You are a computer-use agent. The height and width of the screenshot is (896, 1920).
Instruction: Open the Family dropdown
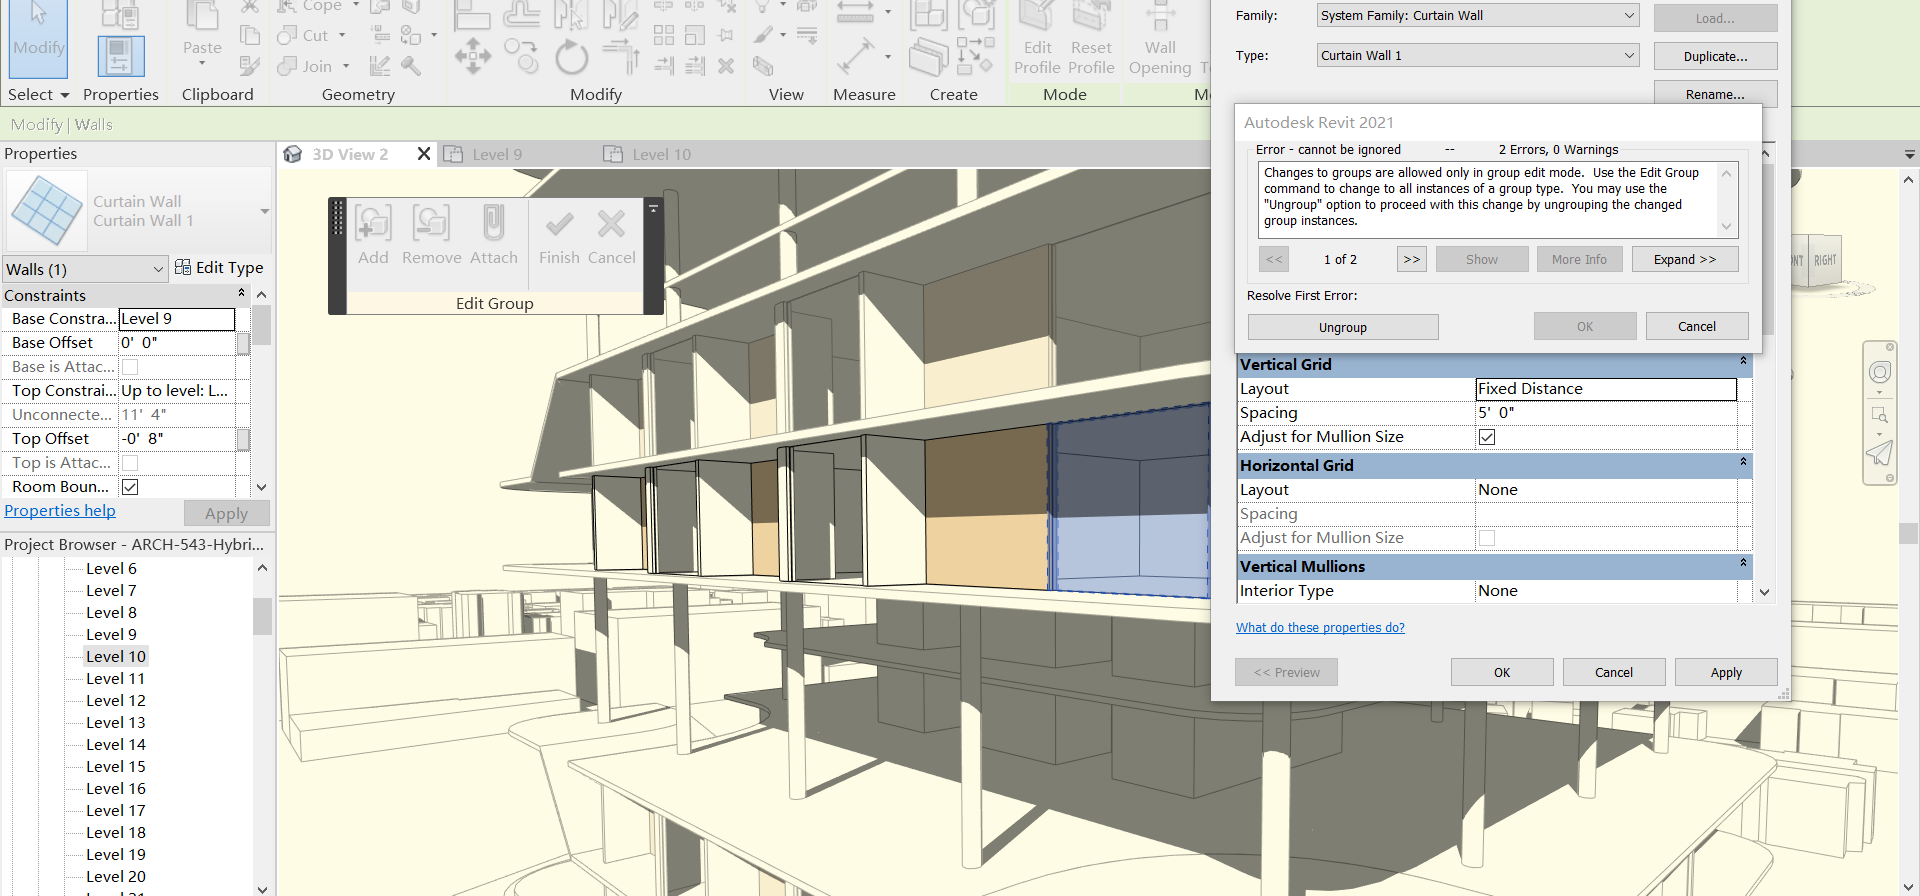pyautogui.click(x=1478, y=15)
